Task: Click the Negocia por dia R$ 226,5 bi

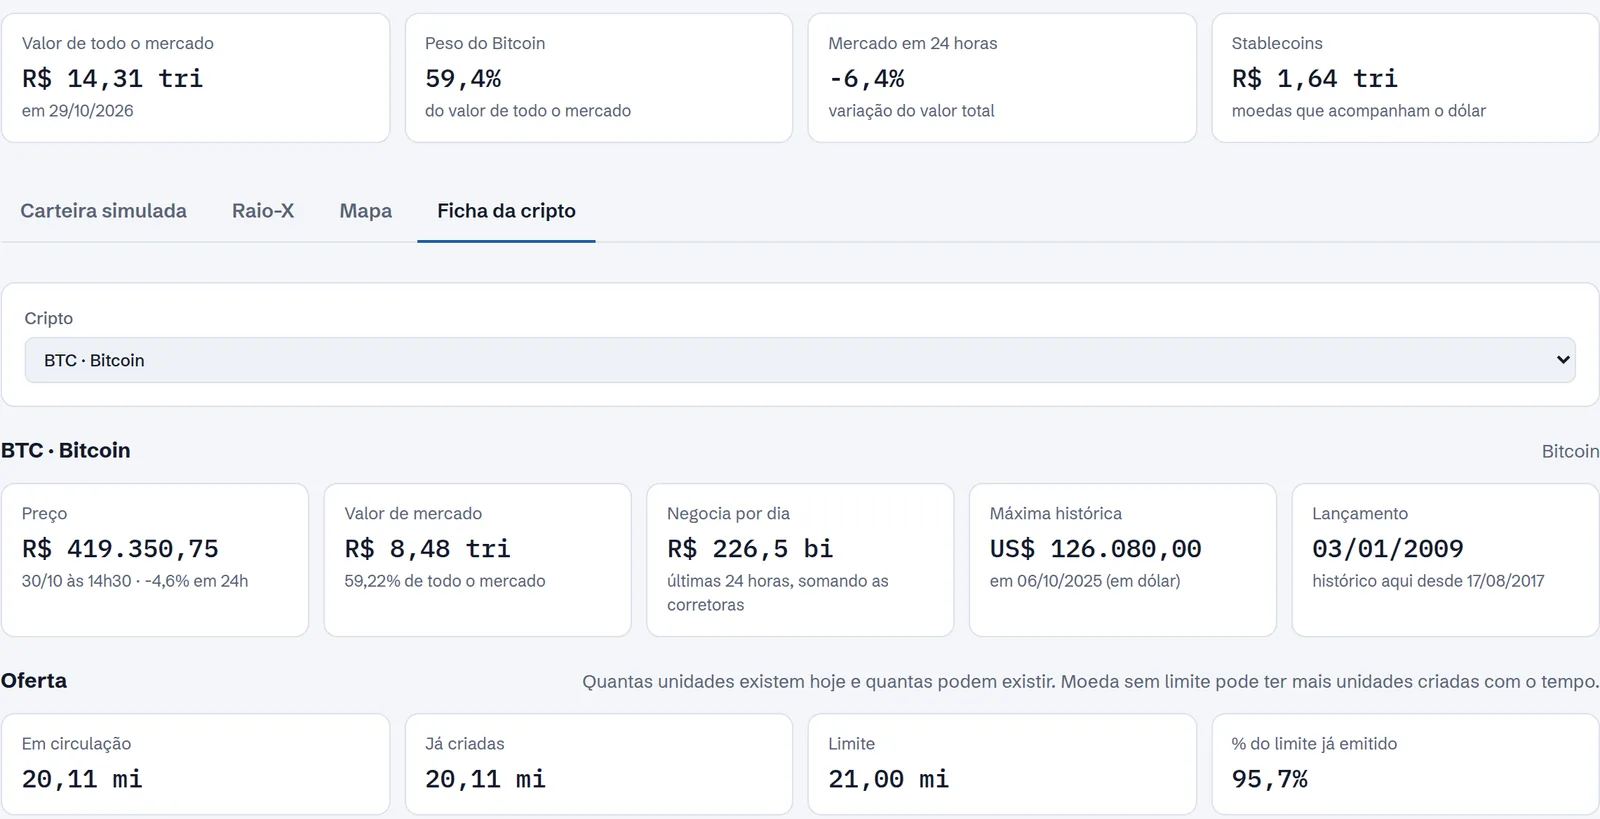Action: [x=750, y=548]
